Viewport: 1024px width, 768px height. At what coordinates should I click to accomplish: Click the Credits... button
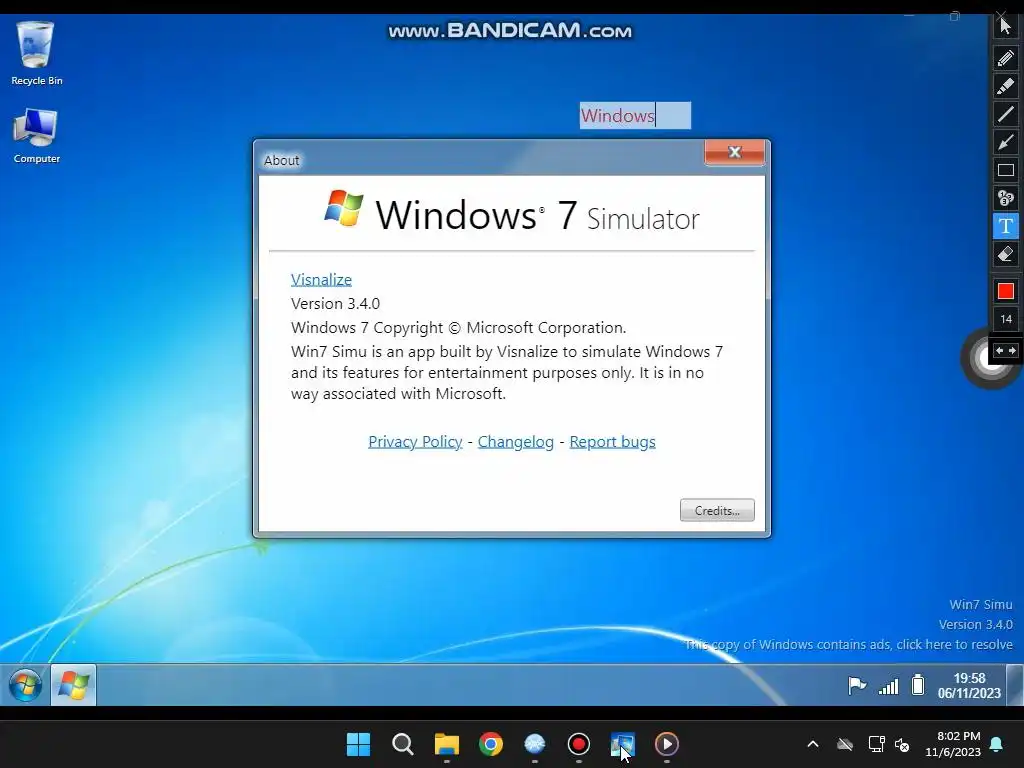point(717,510)
